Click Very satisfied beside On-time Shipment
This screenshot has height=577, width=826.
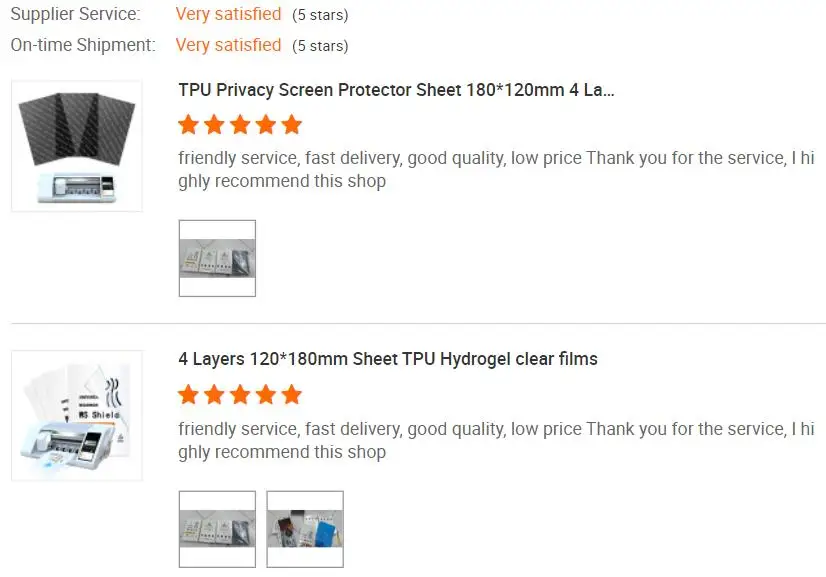228,45
